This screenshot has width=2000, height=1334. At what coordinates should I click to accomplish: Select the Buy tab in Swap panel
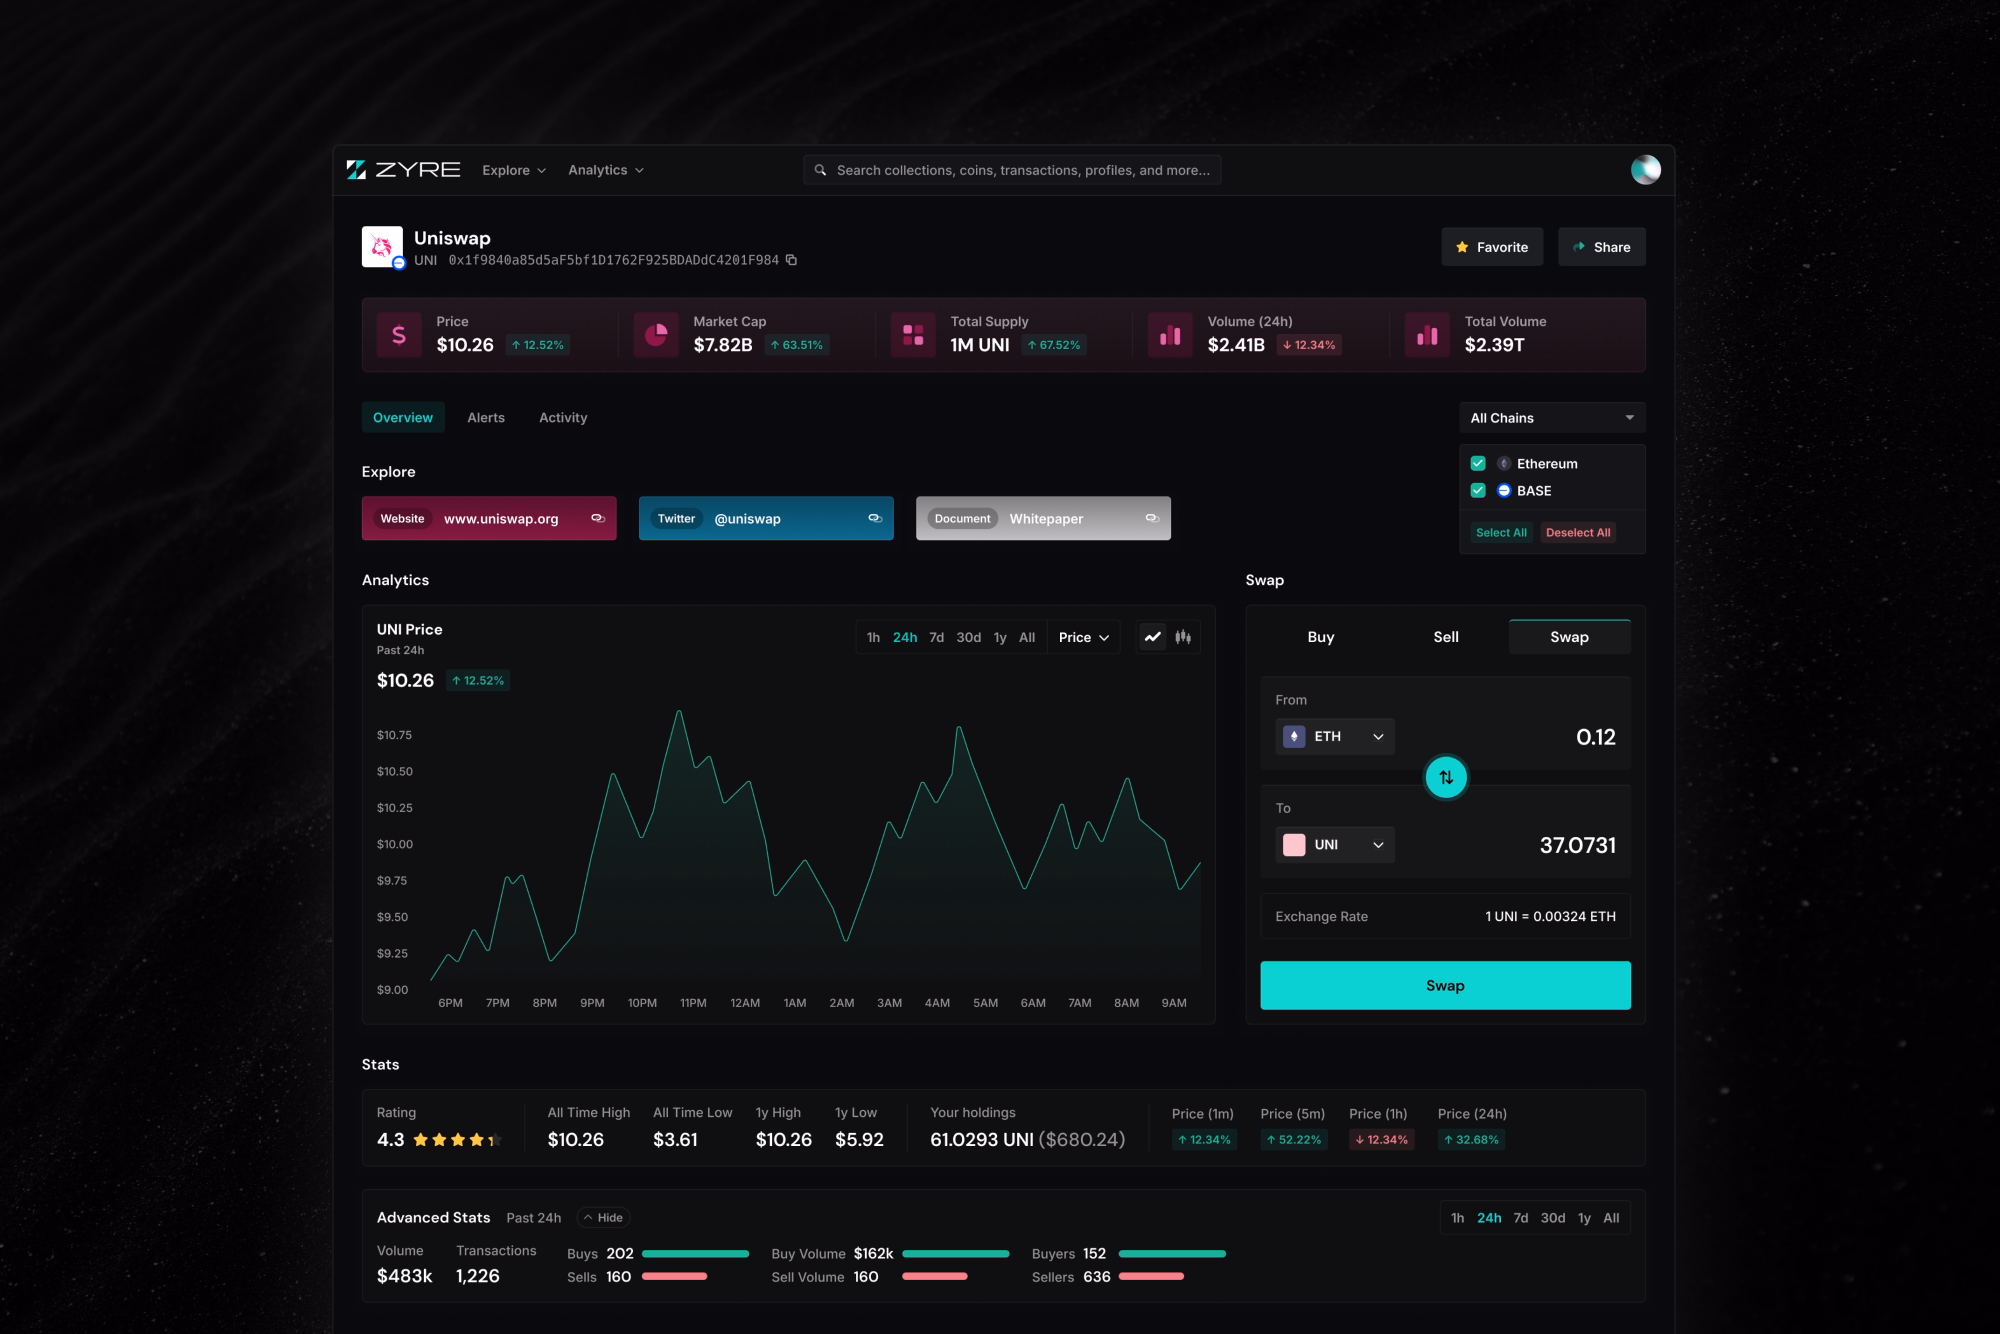coord(1320,637)
